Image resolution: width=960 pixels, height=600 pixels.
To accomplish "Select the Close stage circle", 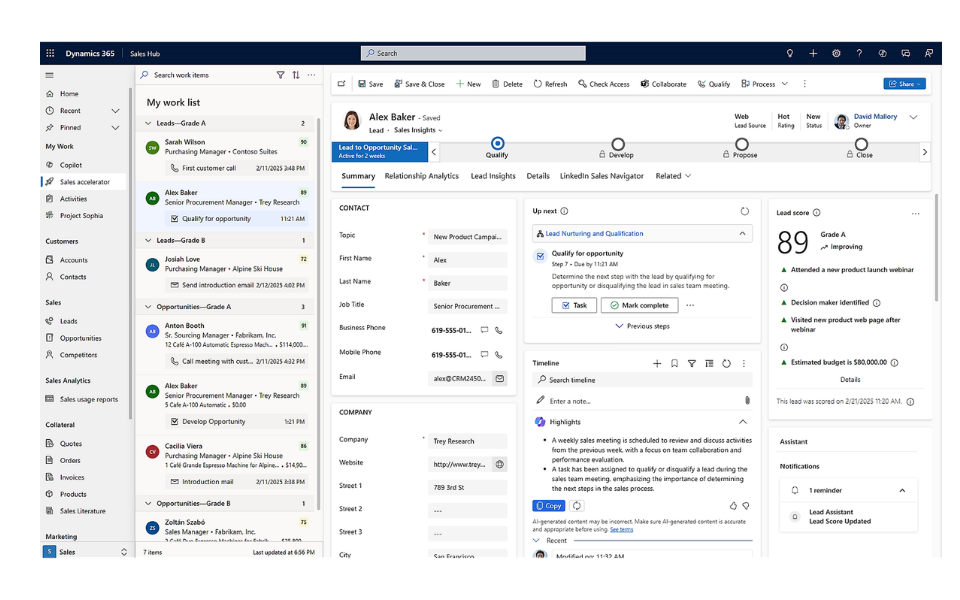I will [x=861, y=144].
